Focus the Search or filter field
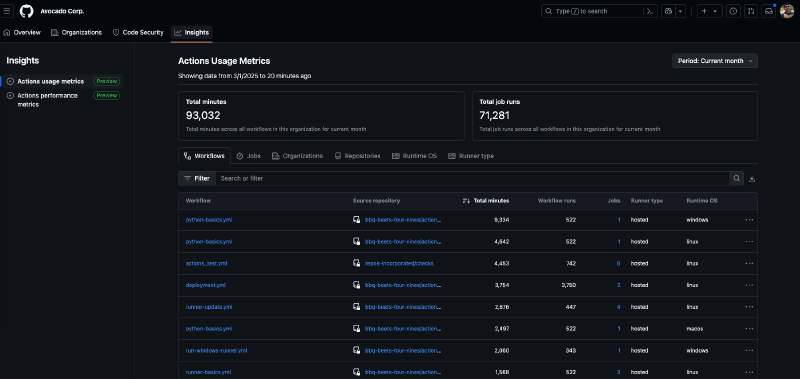The image size is (800, 379). click(472, 179)
